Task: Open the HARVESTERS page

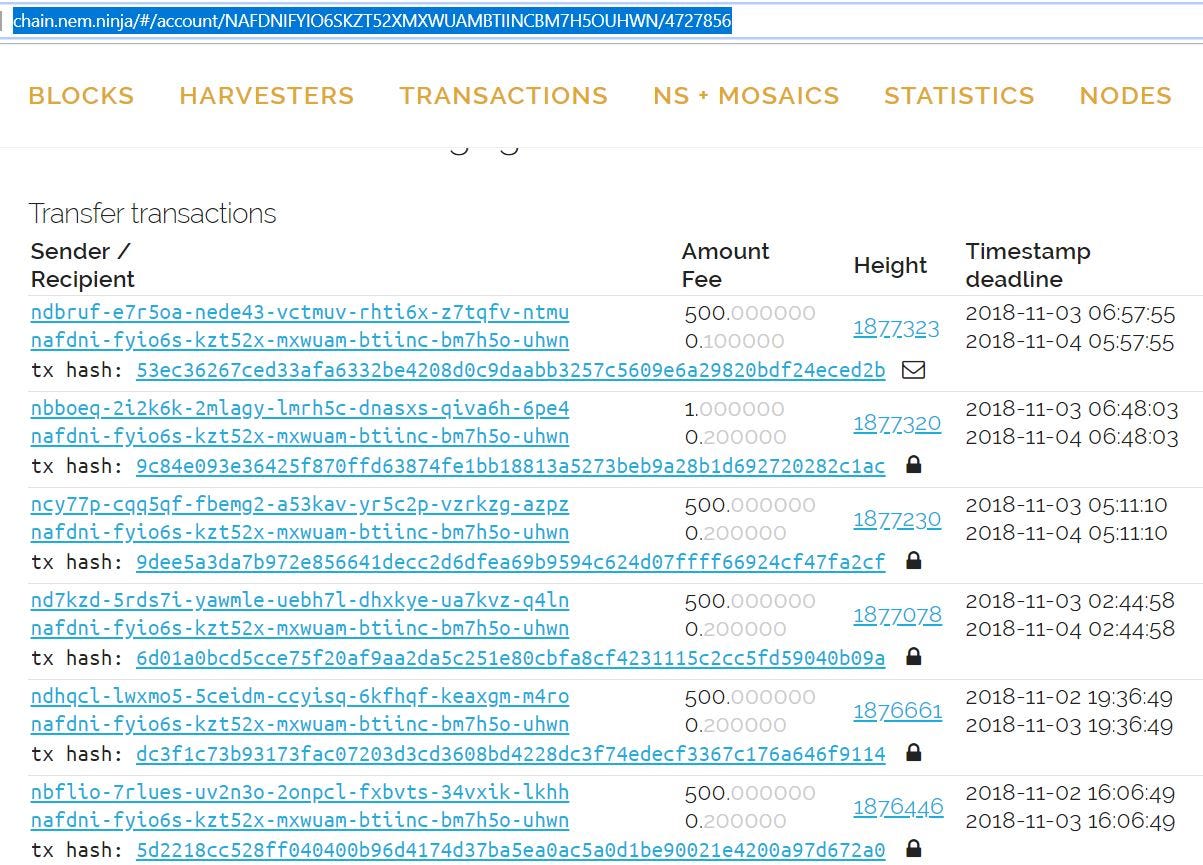Action: coord(267,96)
